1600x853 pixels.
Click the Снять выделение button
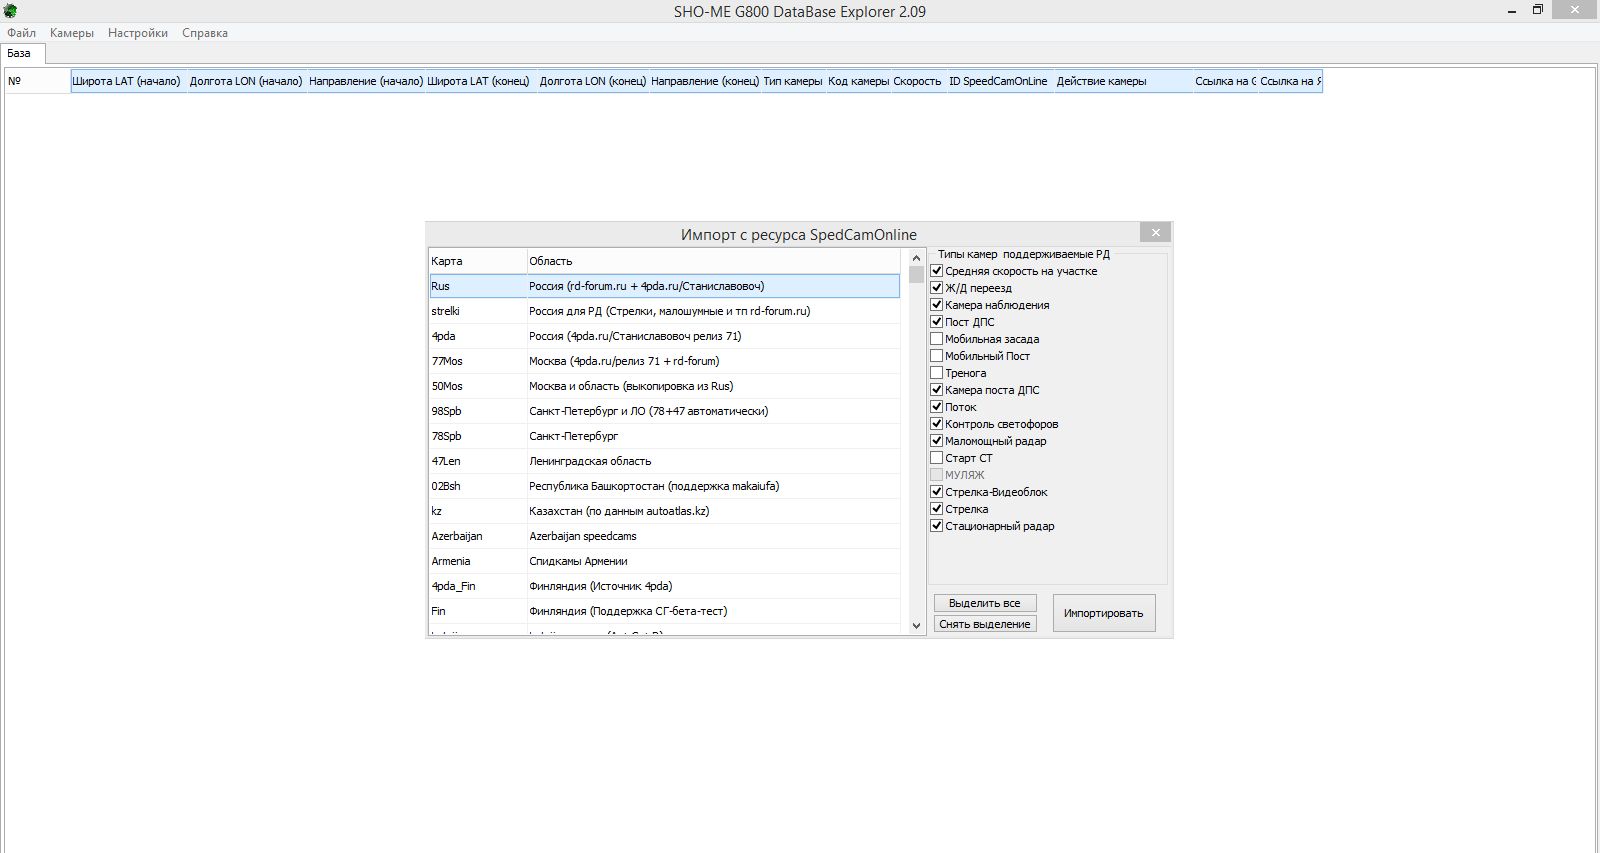[985, 624]
